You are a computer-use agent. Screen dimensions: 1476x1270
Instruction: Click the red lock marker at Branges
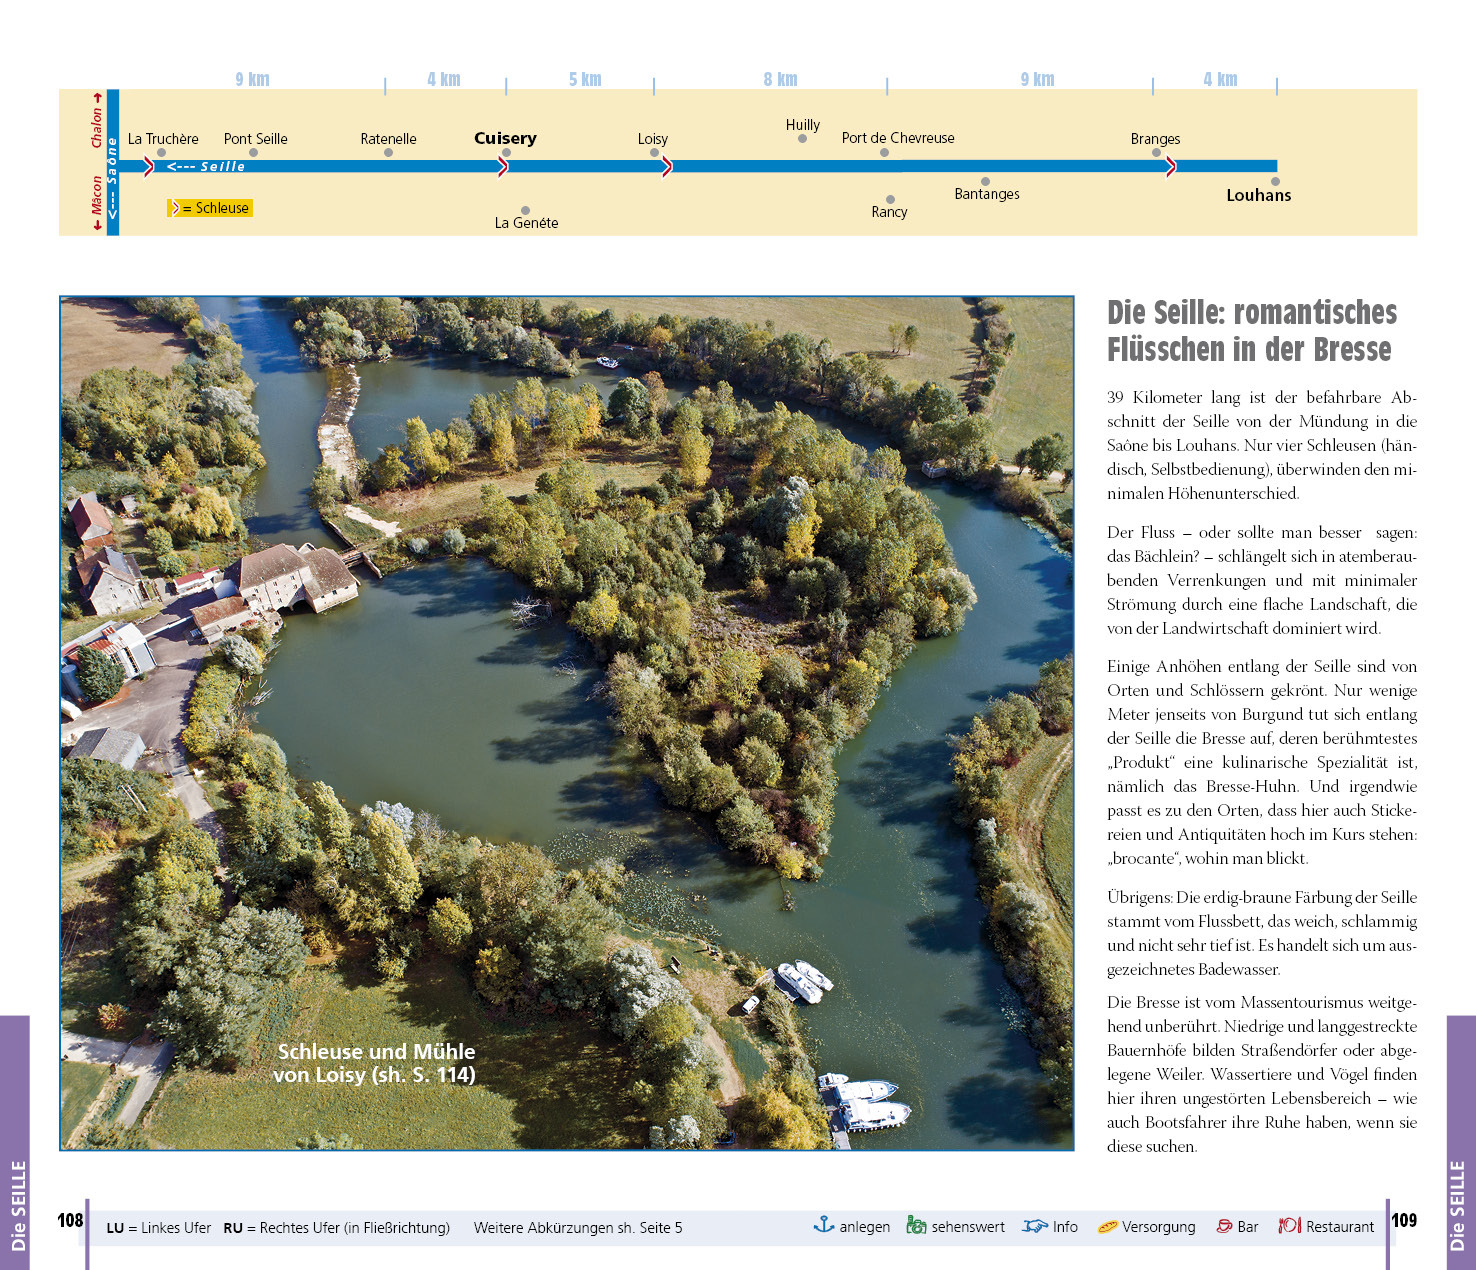(1170, 167)
